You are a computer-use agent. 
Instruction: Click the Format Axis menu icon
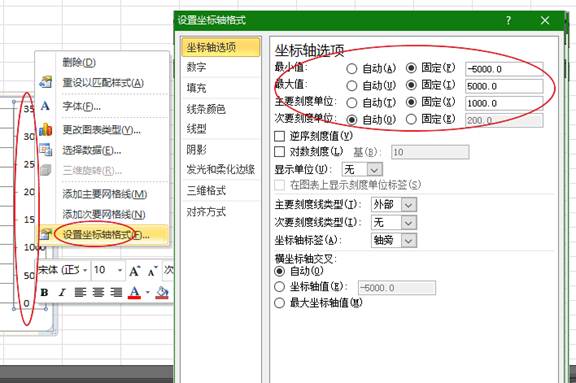[x=46, y=234]
